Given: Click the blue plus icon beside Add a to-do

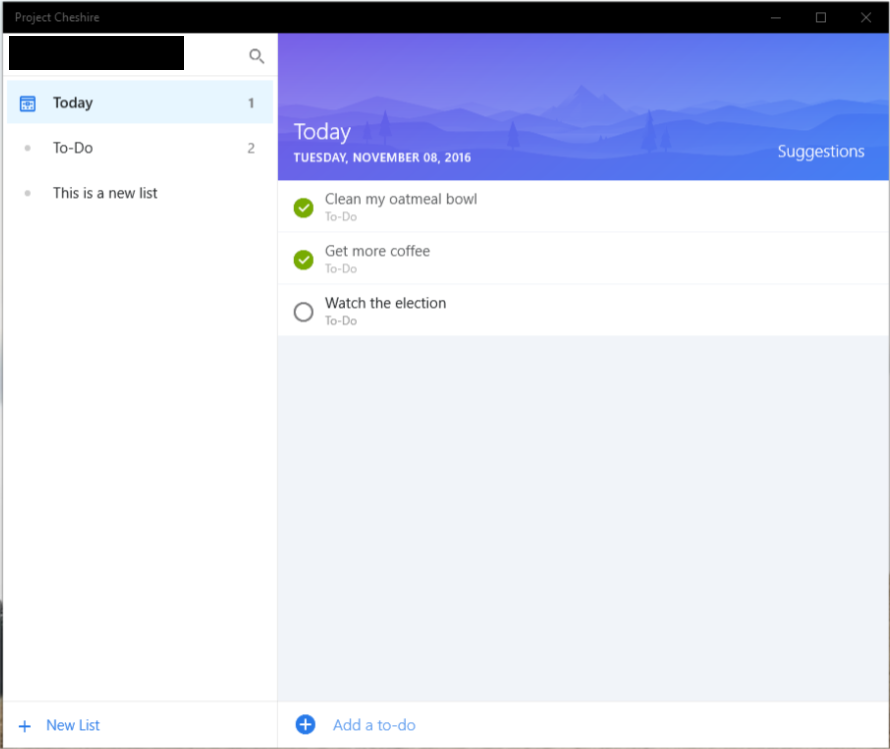Looking at the screenshot, I should point(305,724).
